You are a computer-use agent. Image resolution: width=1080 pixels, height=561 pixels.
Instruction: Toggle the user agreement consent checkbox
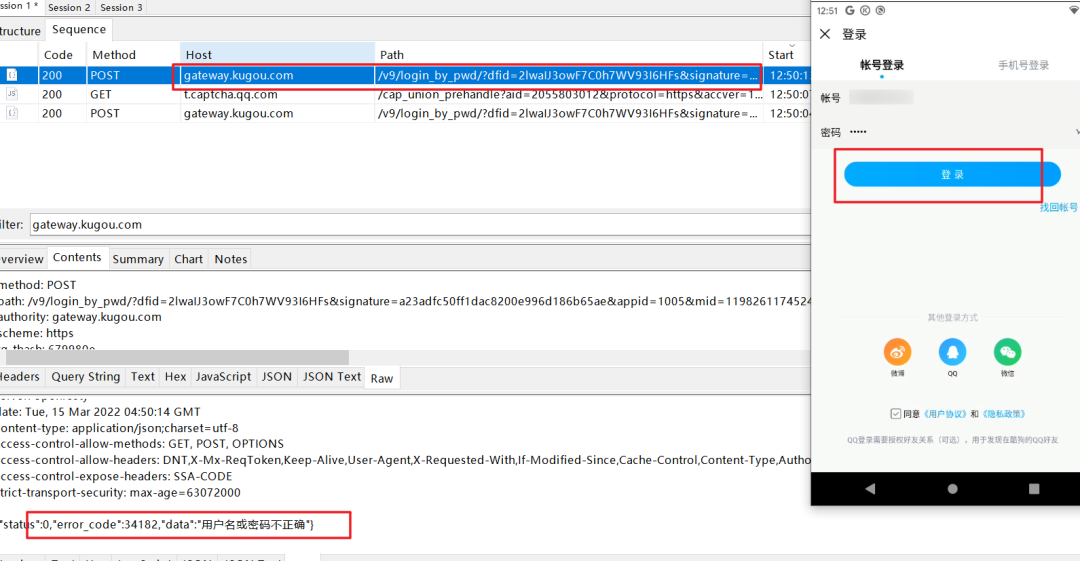click(x=895, y=414)
